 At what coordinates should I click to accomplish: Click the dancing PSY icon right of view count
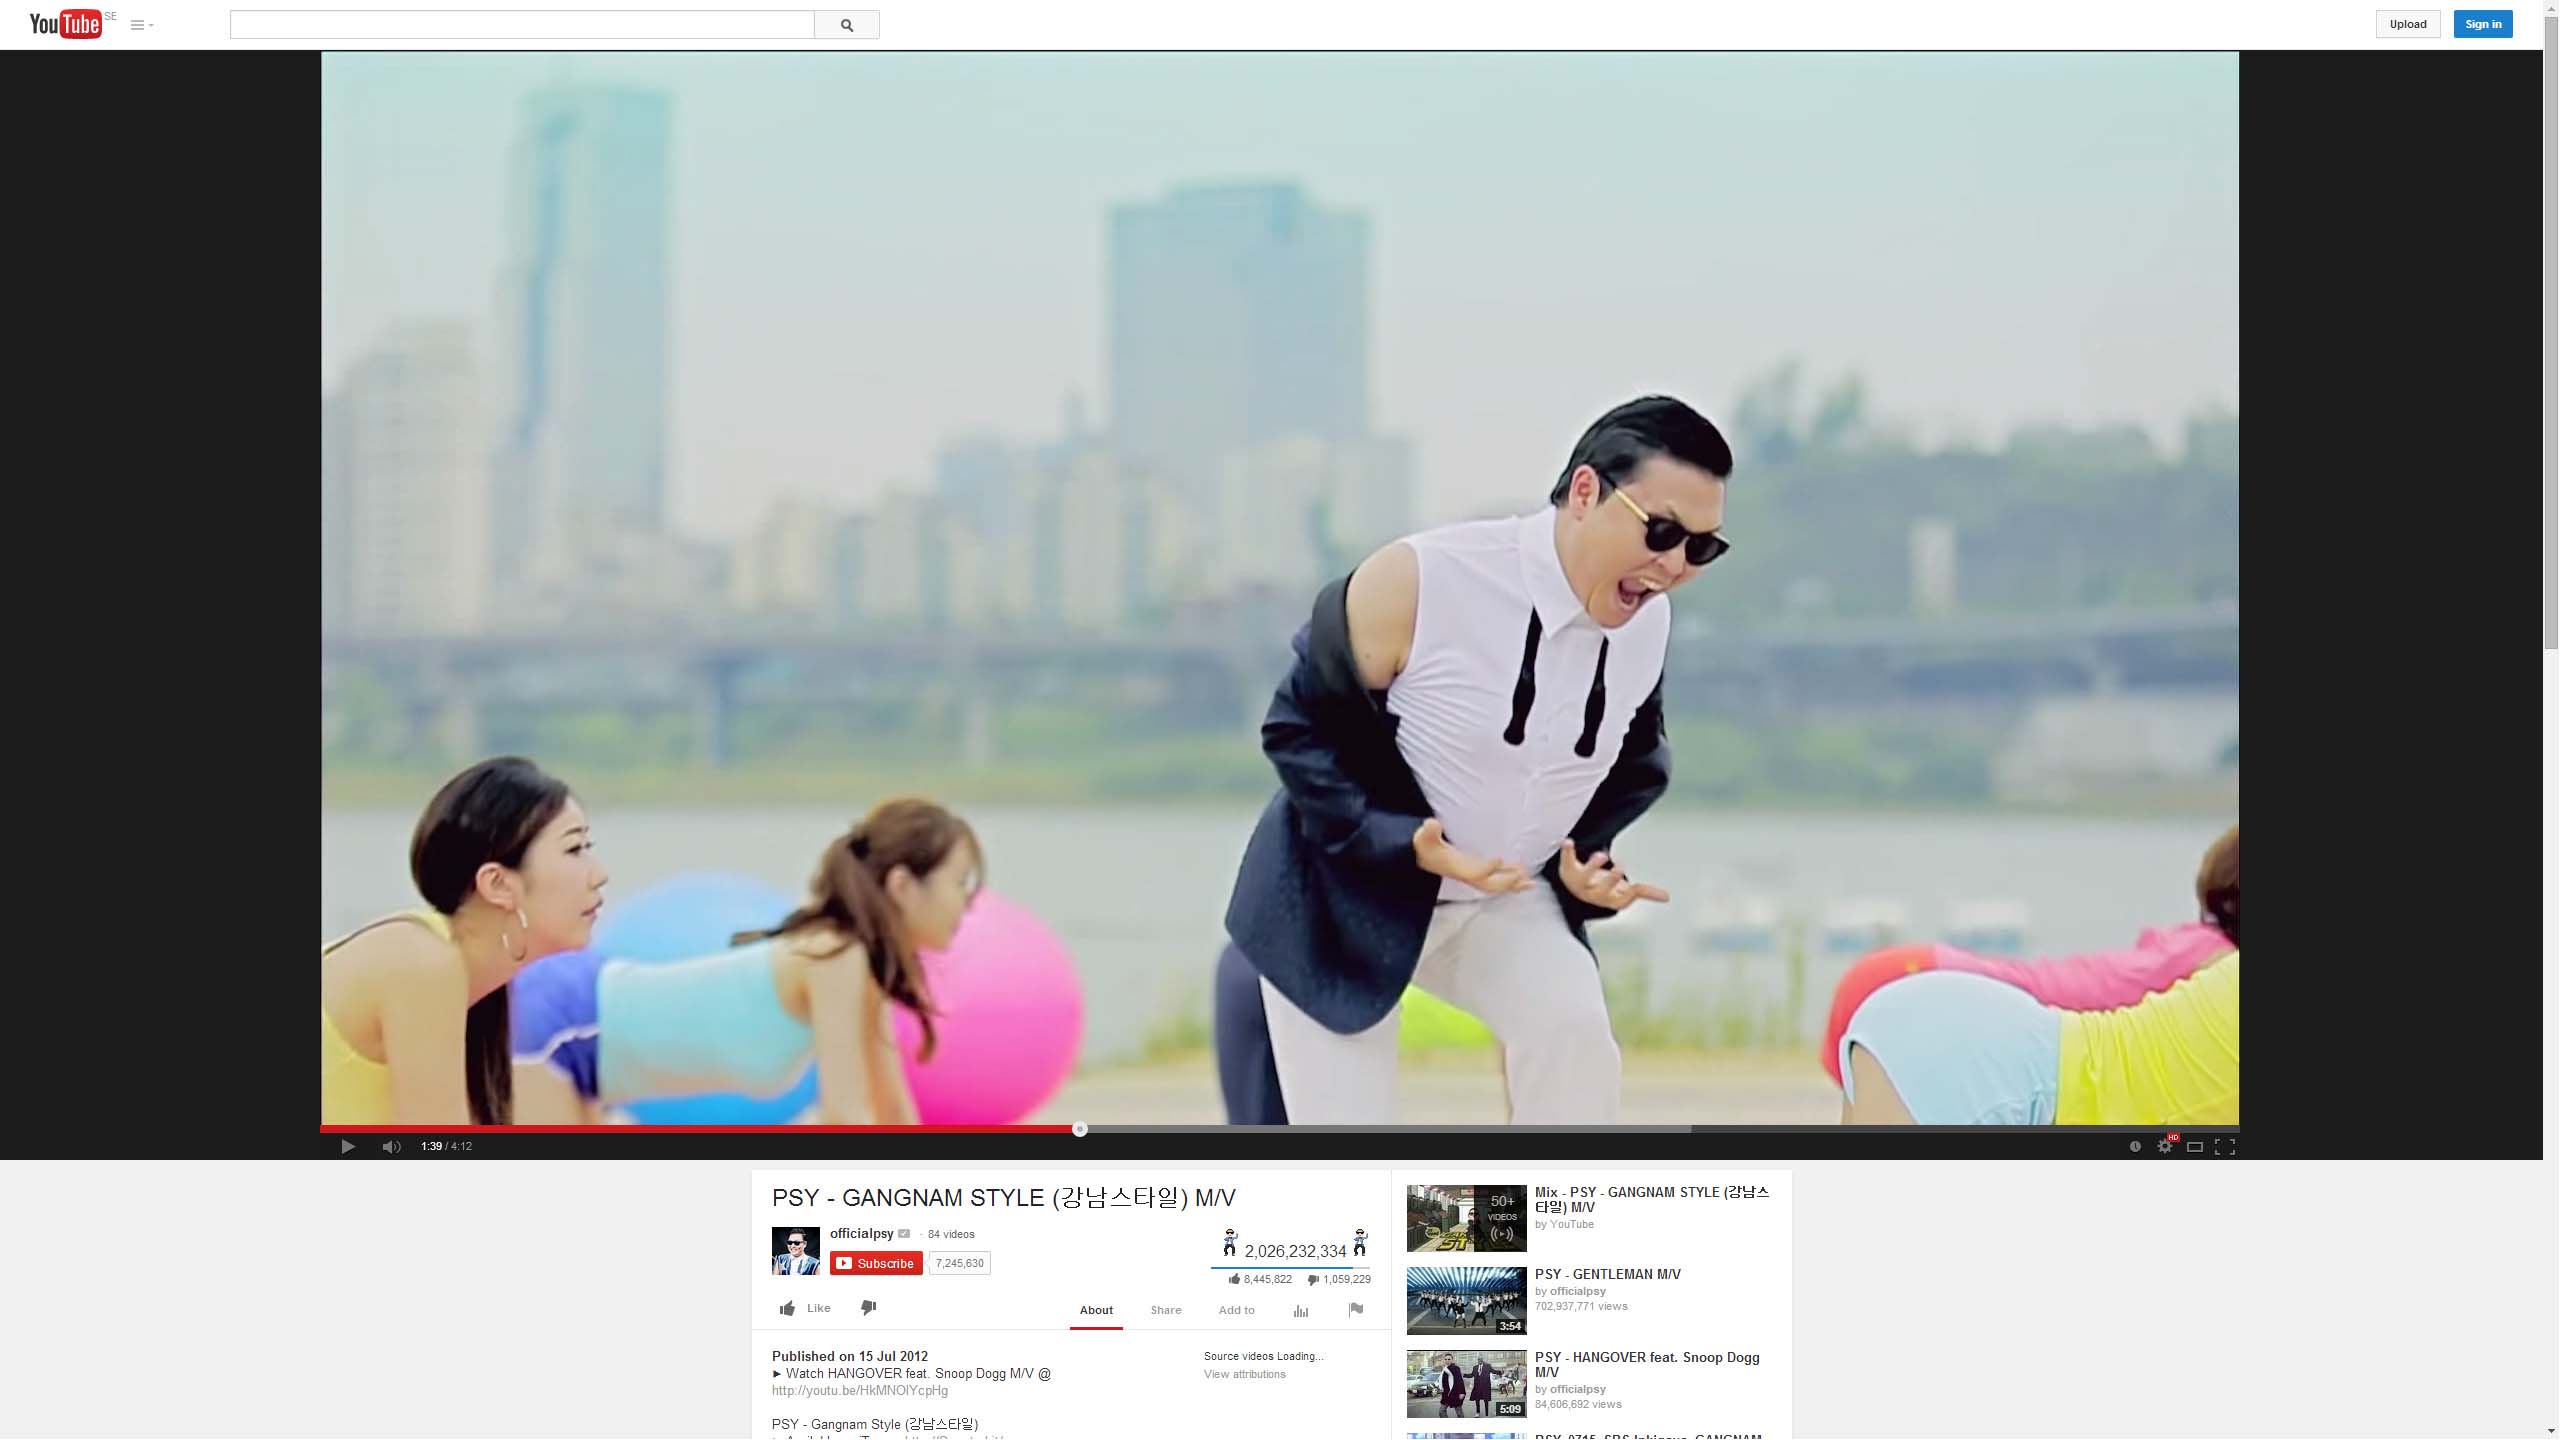coord(1360,1242)
